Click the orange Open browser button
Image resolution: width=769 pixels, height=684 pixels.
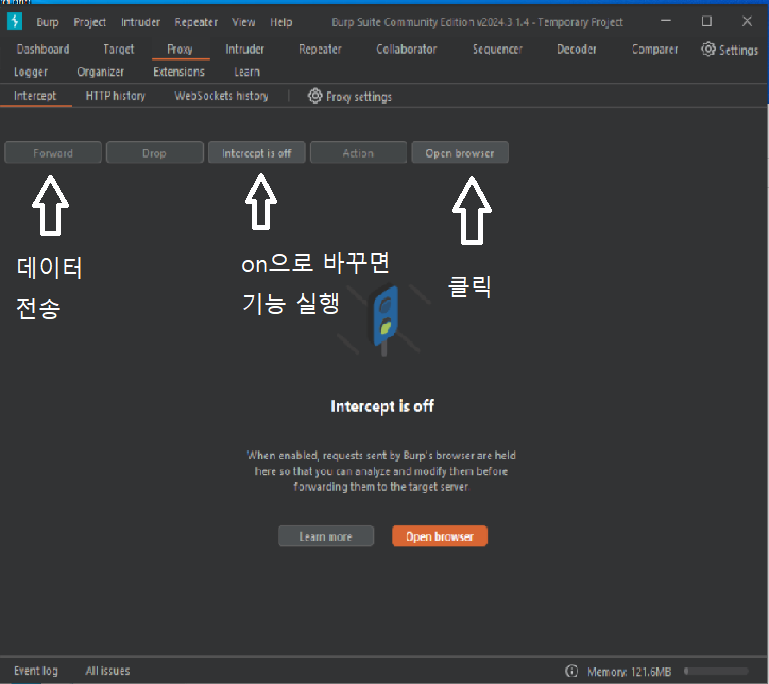(440, 536)
